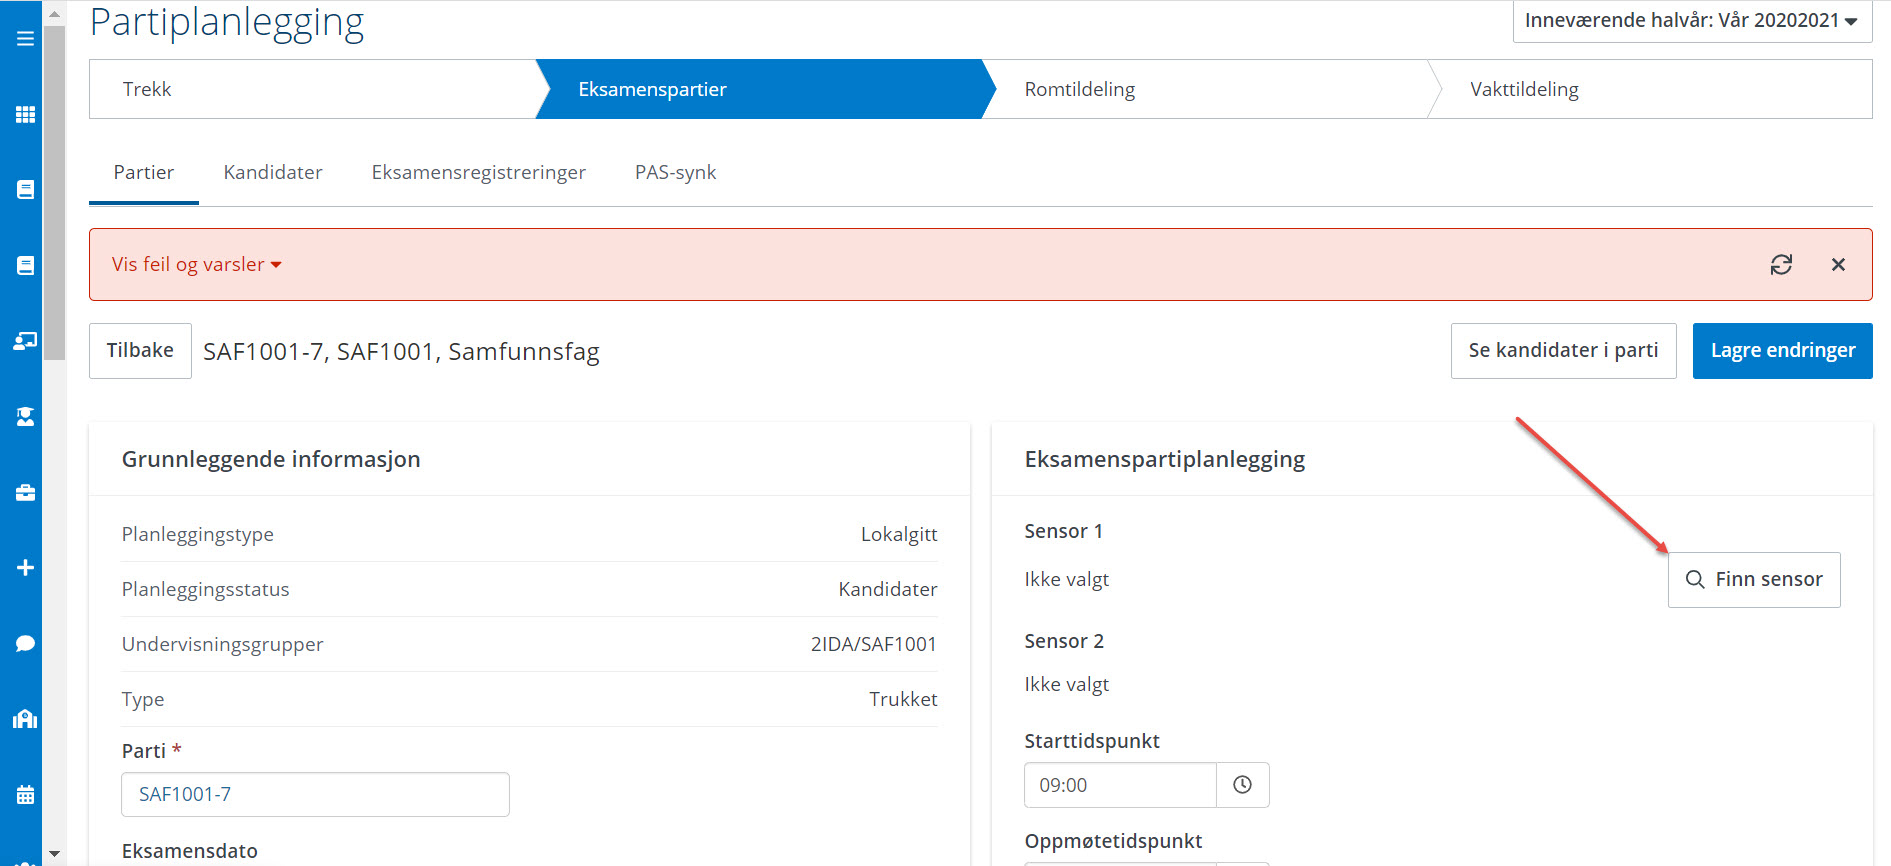Click the scrollbar down arrow

tap(54, 853)
